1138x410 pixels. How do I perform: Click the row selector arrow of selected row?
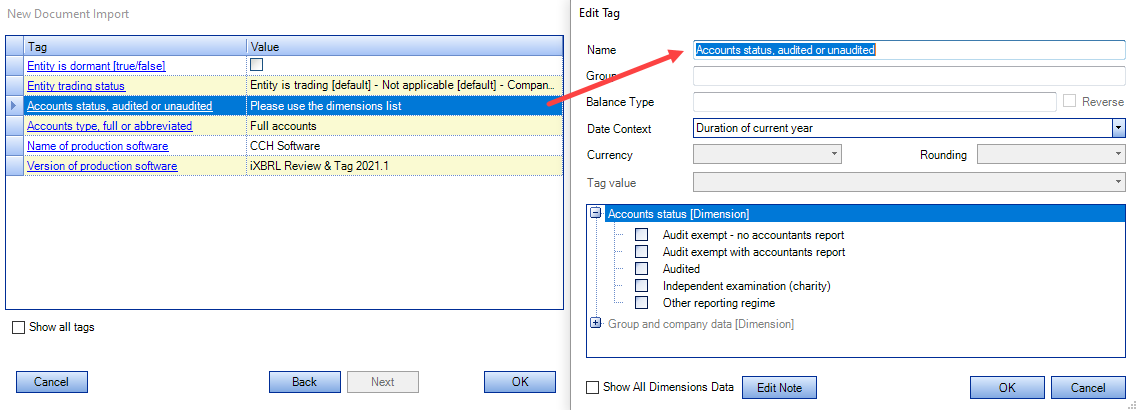[15, 106]
